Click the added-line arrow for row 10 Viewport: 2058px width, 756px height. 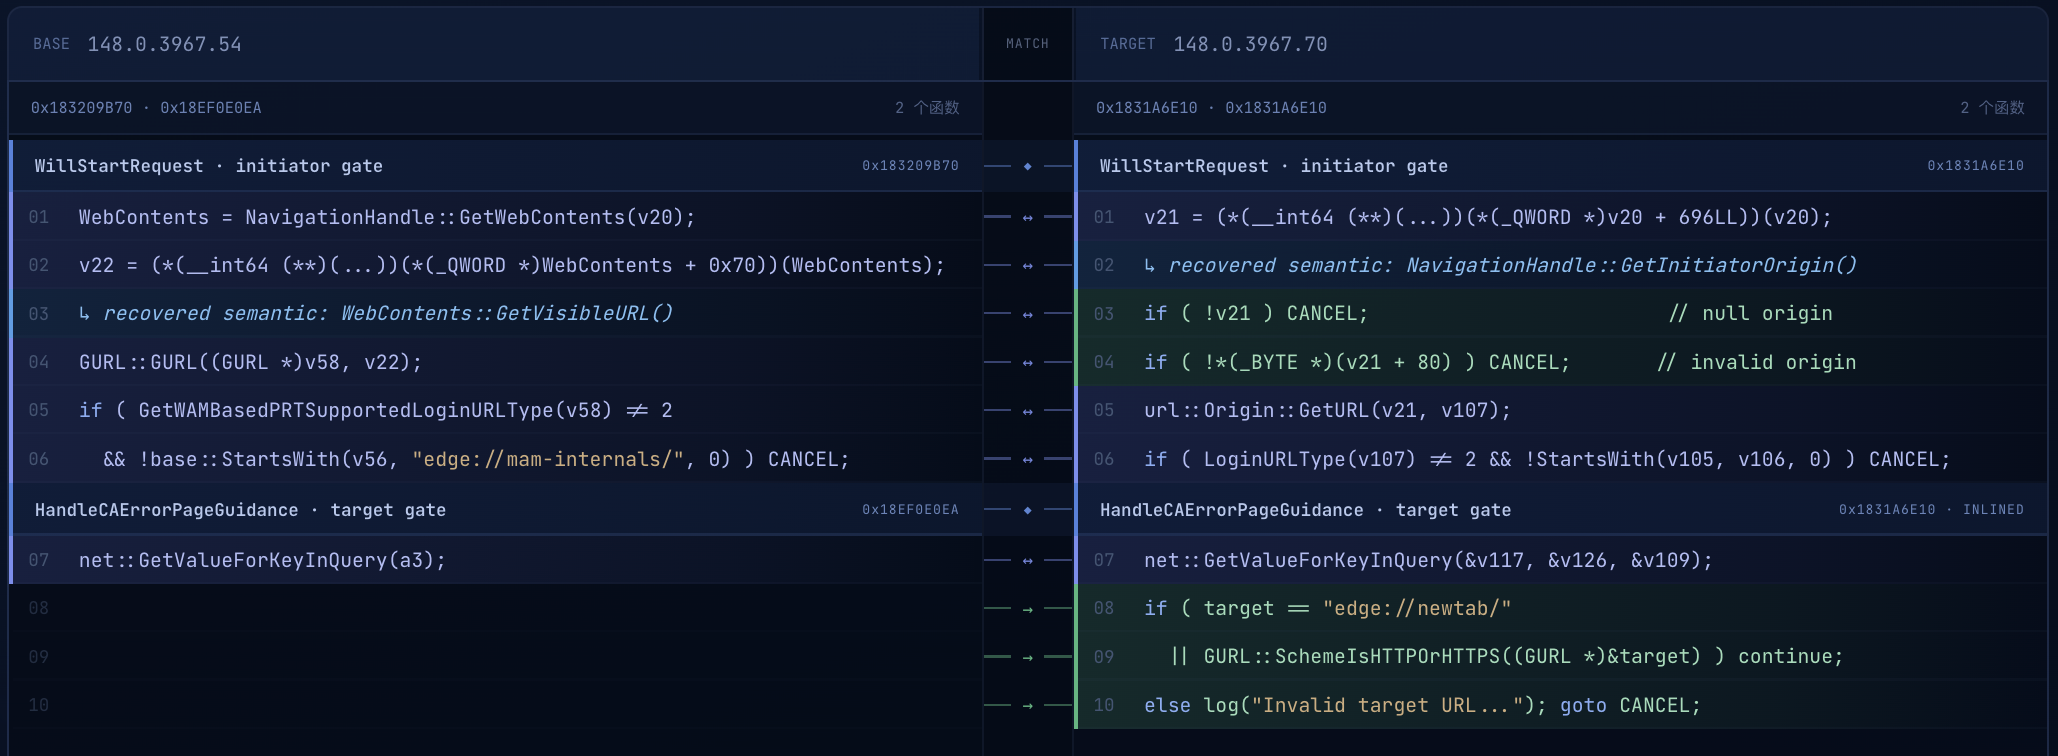[x=1027, y=705]
